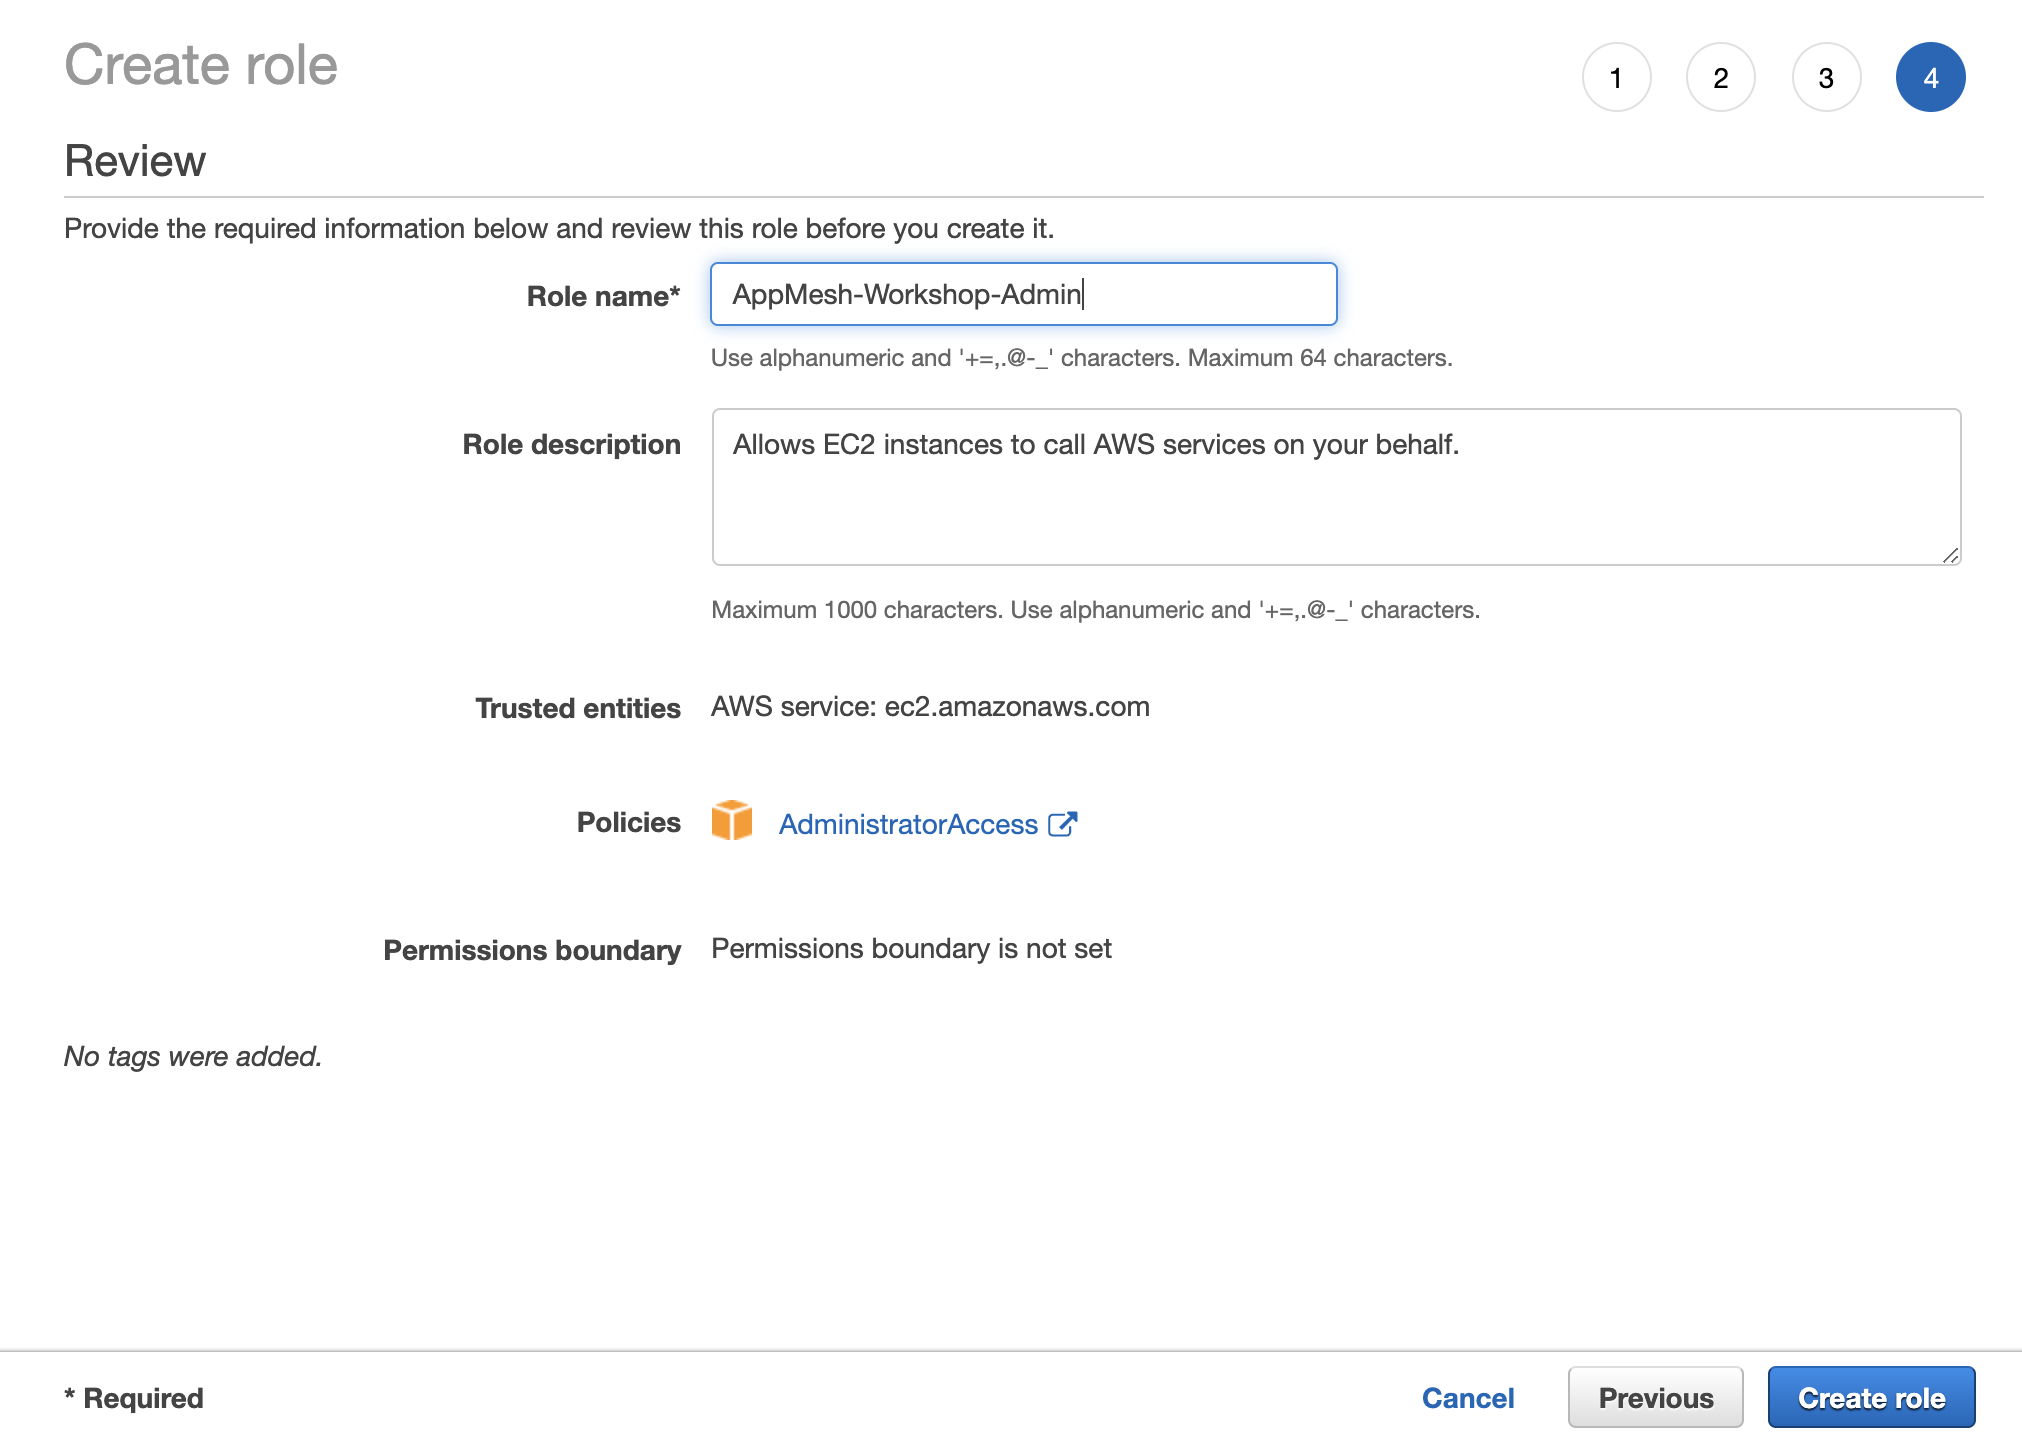Go back with the Previous button
The height and width of the screenshot is (1440, 2022).
[x=1655, y=1397]
